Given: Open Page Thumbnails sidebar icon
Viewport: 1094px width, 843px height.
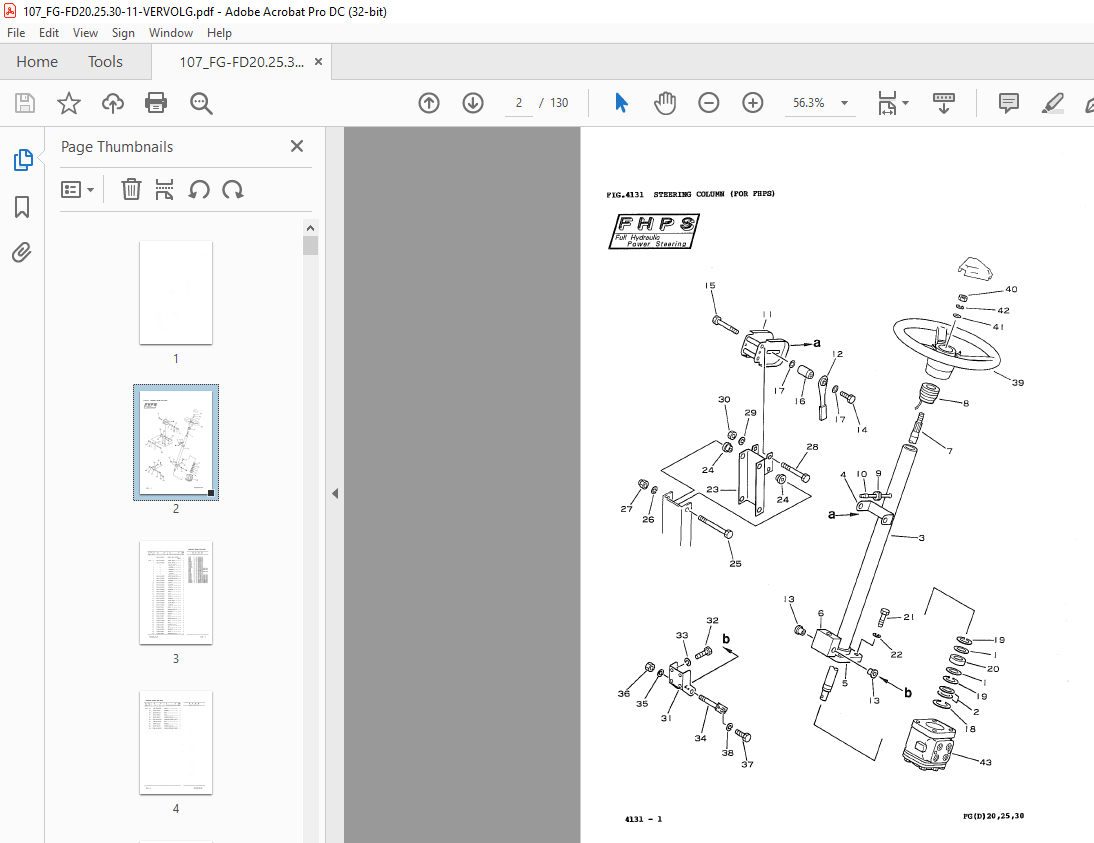Looking at the screenshot, I should [22, 160].
